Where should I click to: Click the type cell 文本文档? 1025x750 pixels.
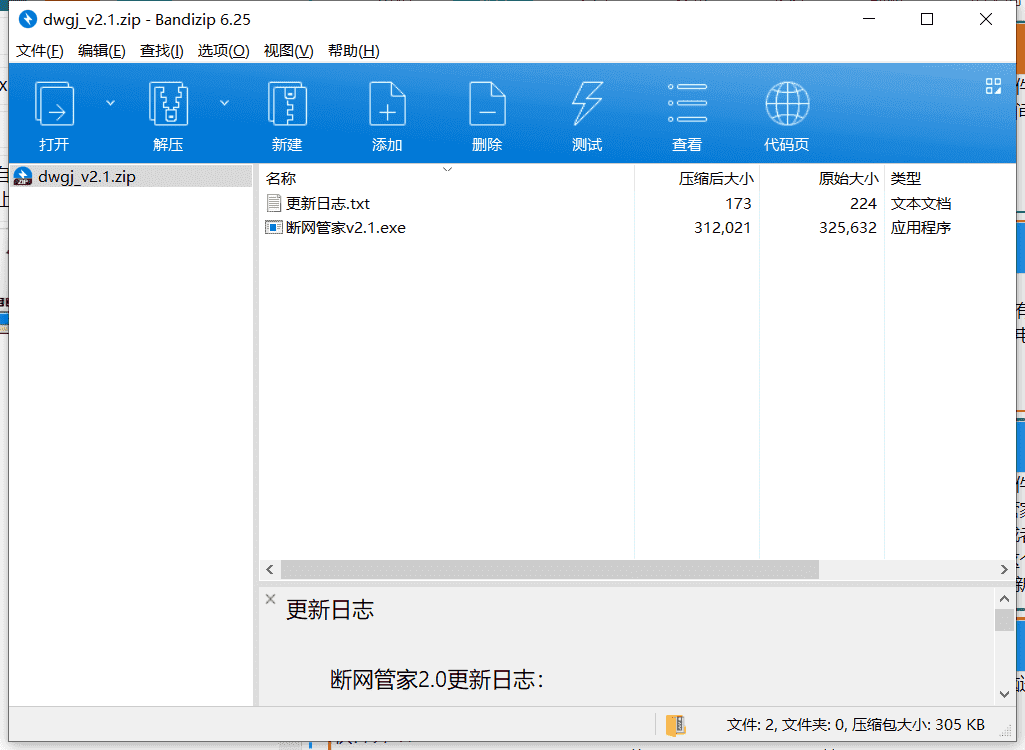click(920, 203)
